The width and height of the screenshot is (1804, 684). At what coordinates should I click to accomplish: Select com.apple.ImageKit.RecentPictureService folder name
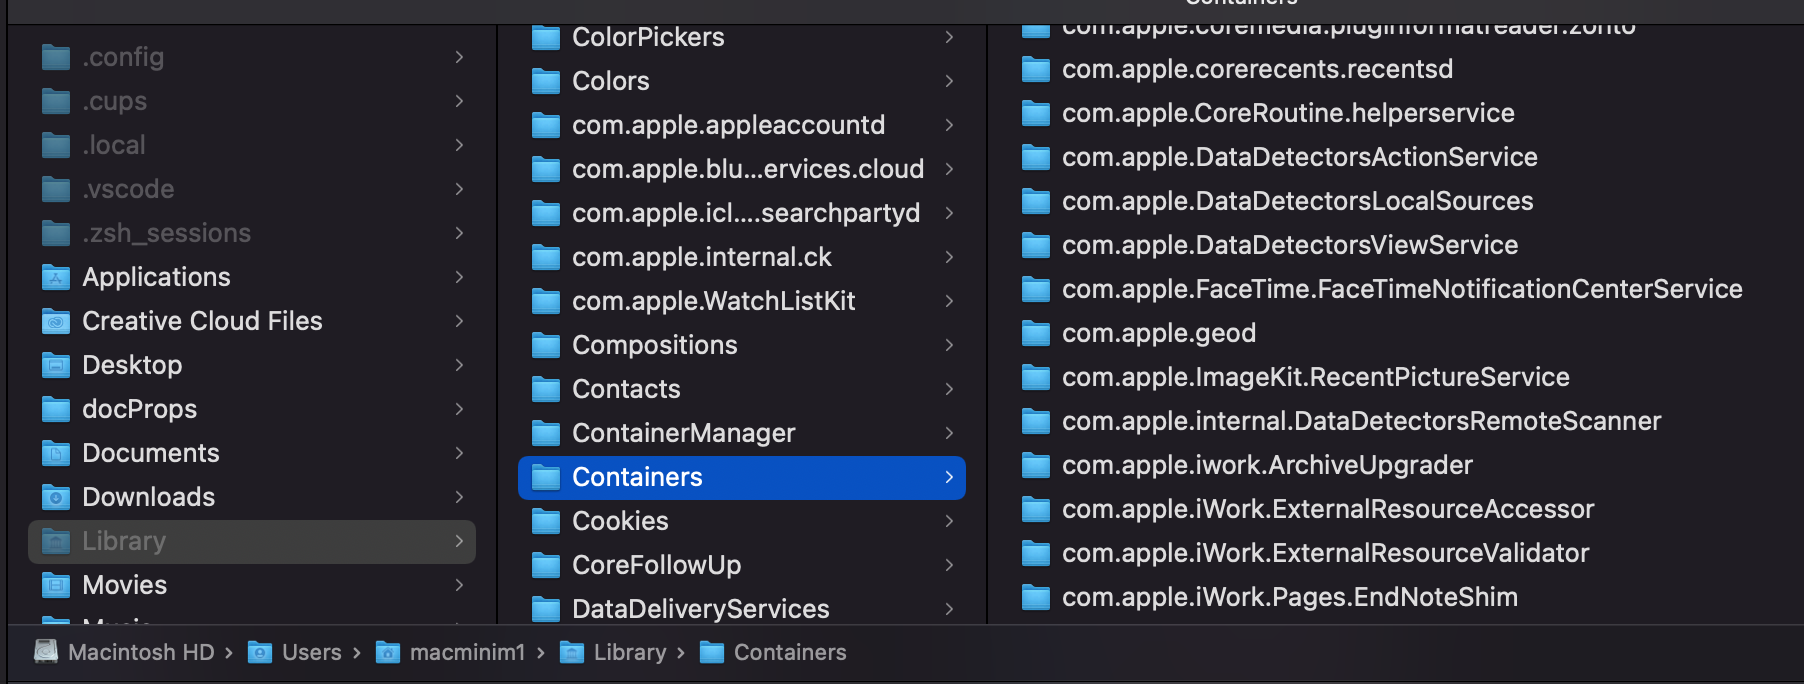(1315, 377)
